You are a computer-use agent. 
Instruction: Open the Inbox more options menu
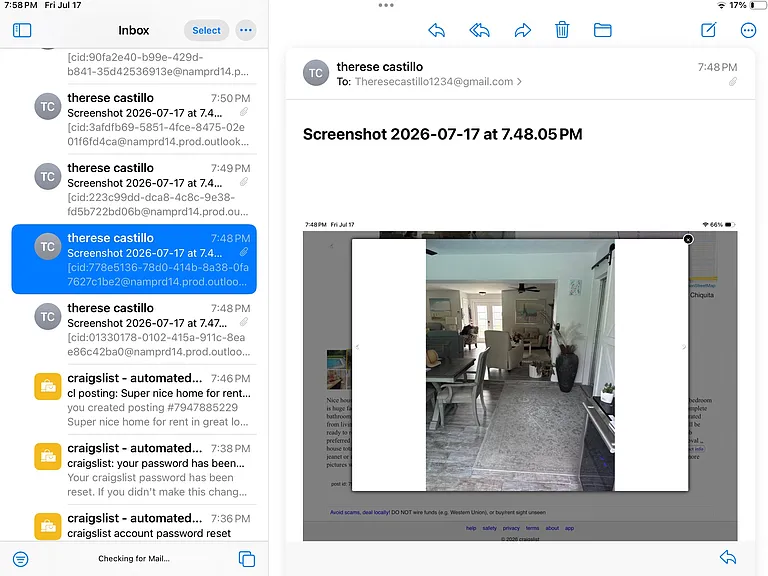(x=246, y=30)
